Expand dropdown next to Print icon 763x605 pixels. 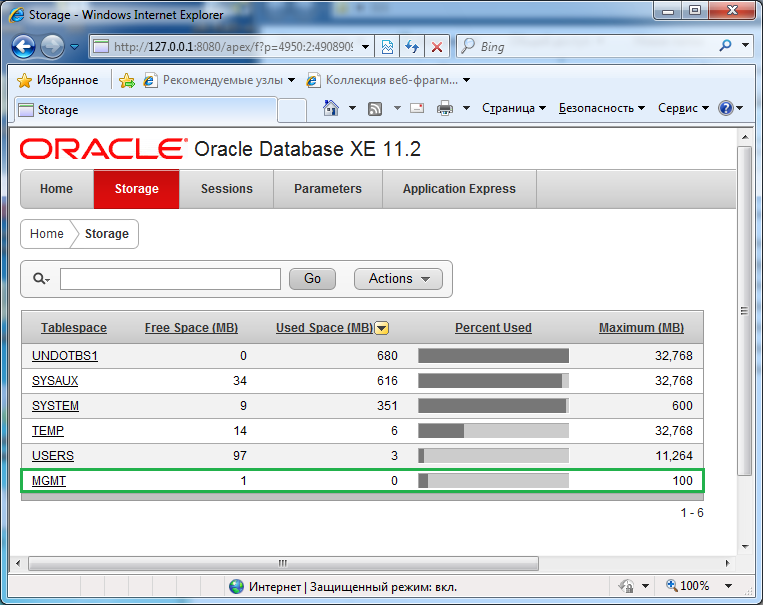coord(466,108)
